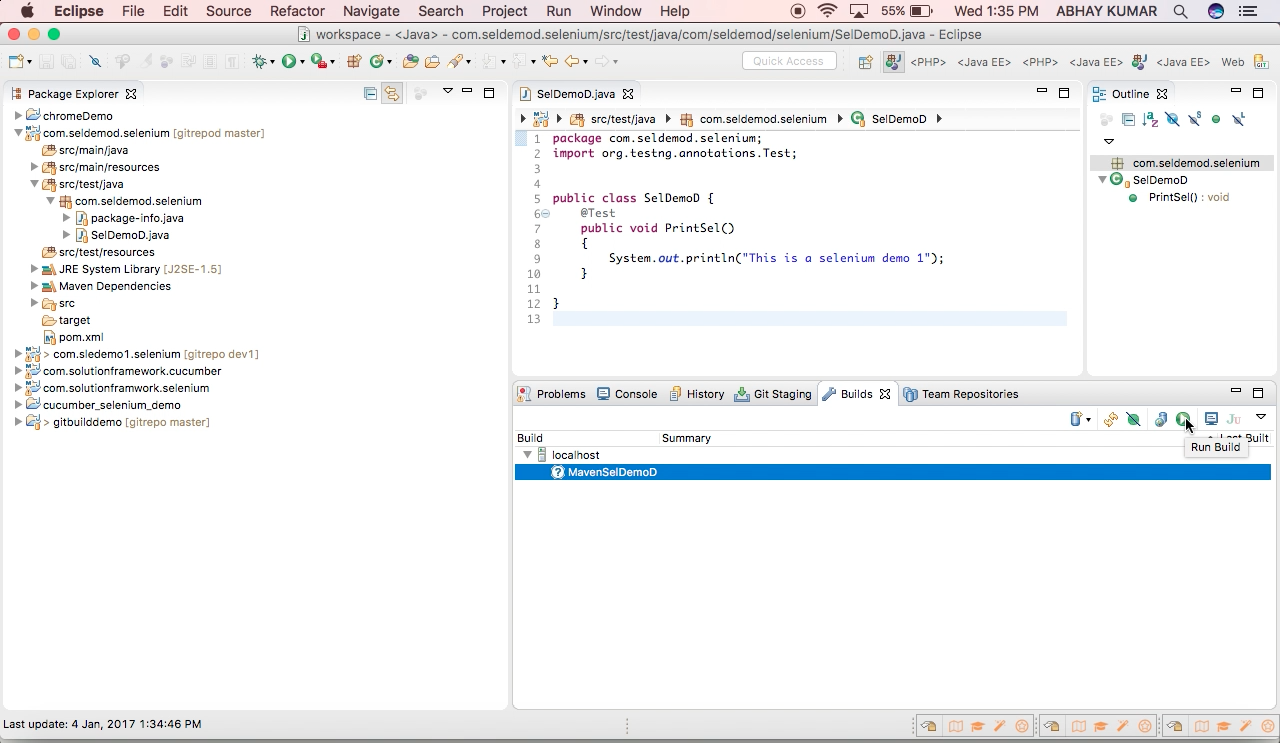Click the Last Edit Location arrow icon
The image size is (1280, 743).
[x=549, y=61]
